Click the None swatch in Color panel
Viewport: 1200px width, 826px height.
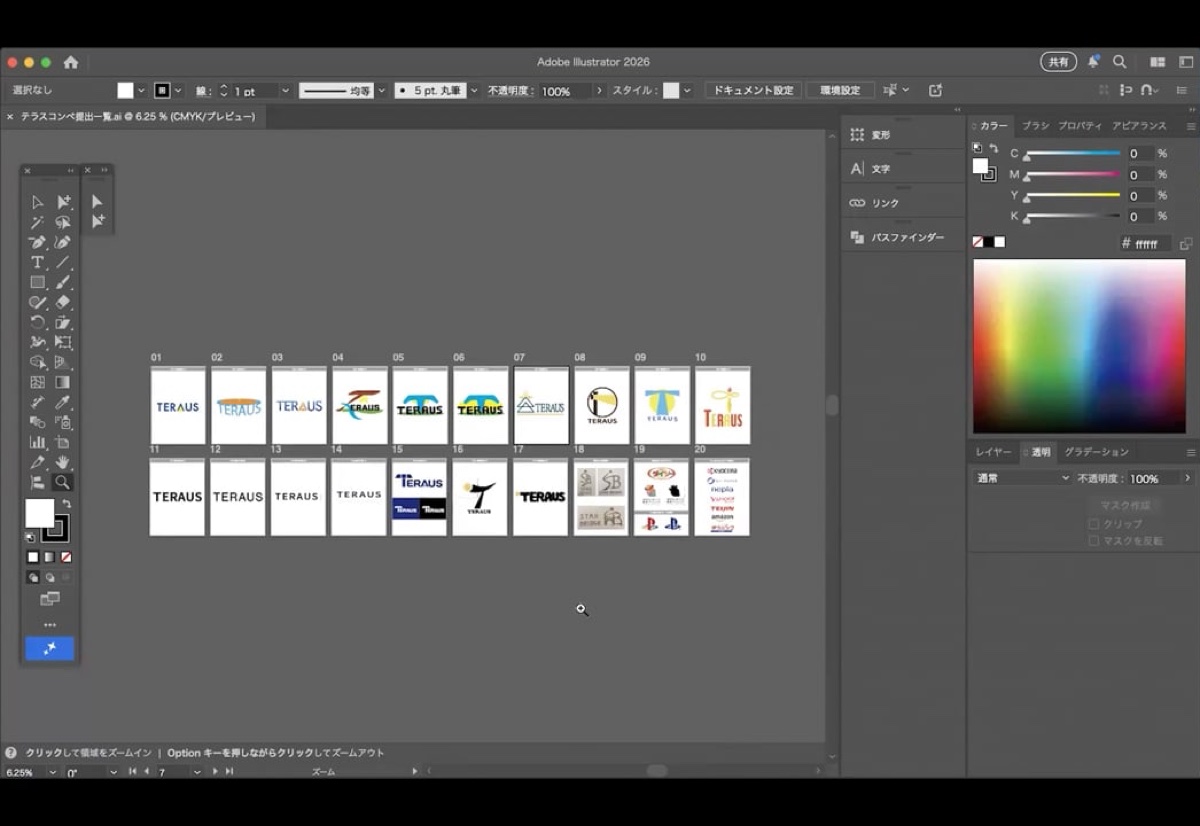[x=978, y=242]
